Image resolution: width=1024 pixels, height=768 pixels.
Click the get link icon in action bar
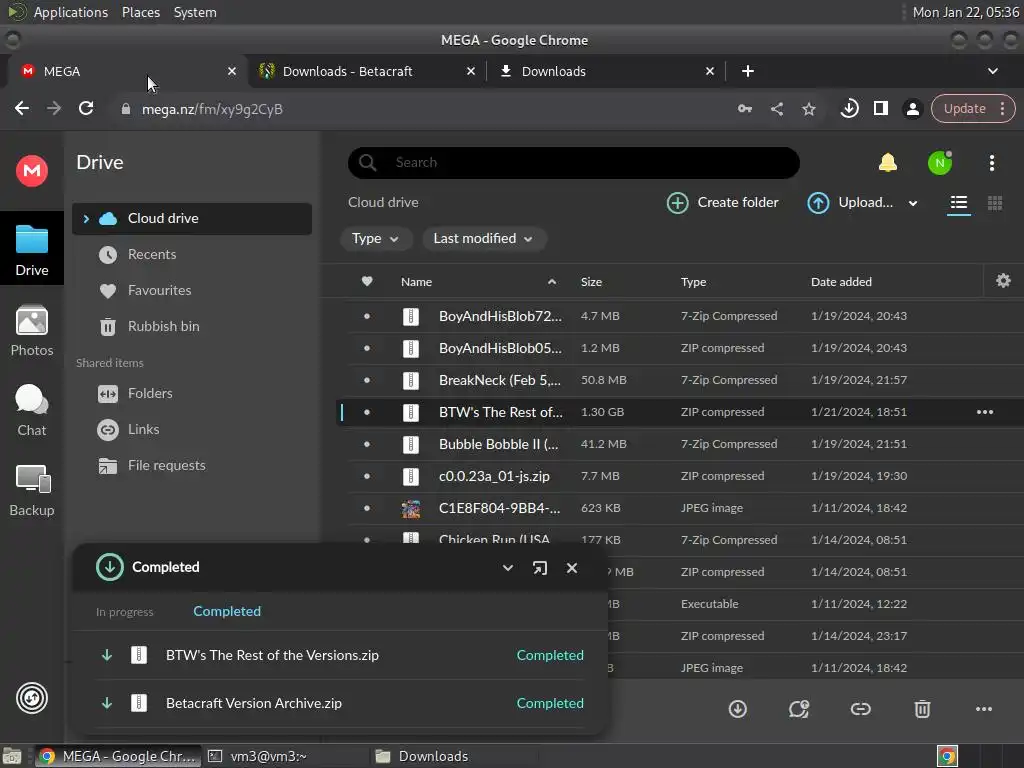click(860, 709)
